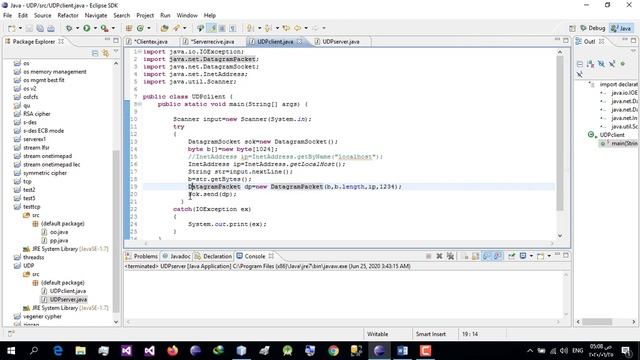
Task: Click the New file toolbar icon
Action: (x=11, y=28)
